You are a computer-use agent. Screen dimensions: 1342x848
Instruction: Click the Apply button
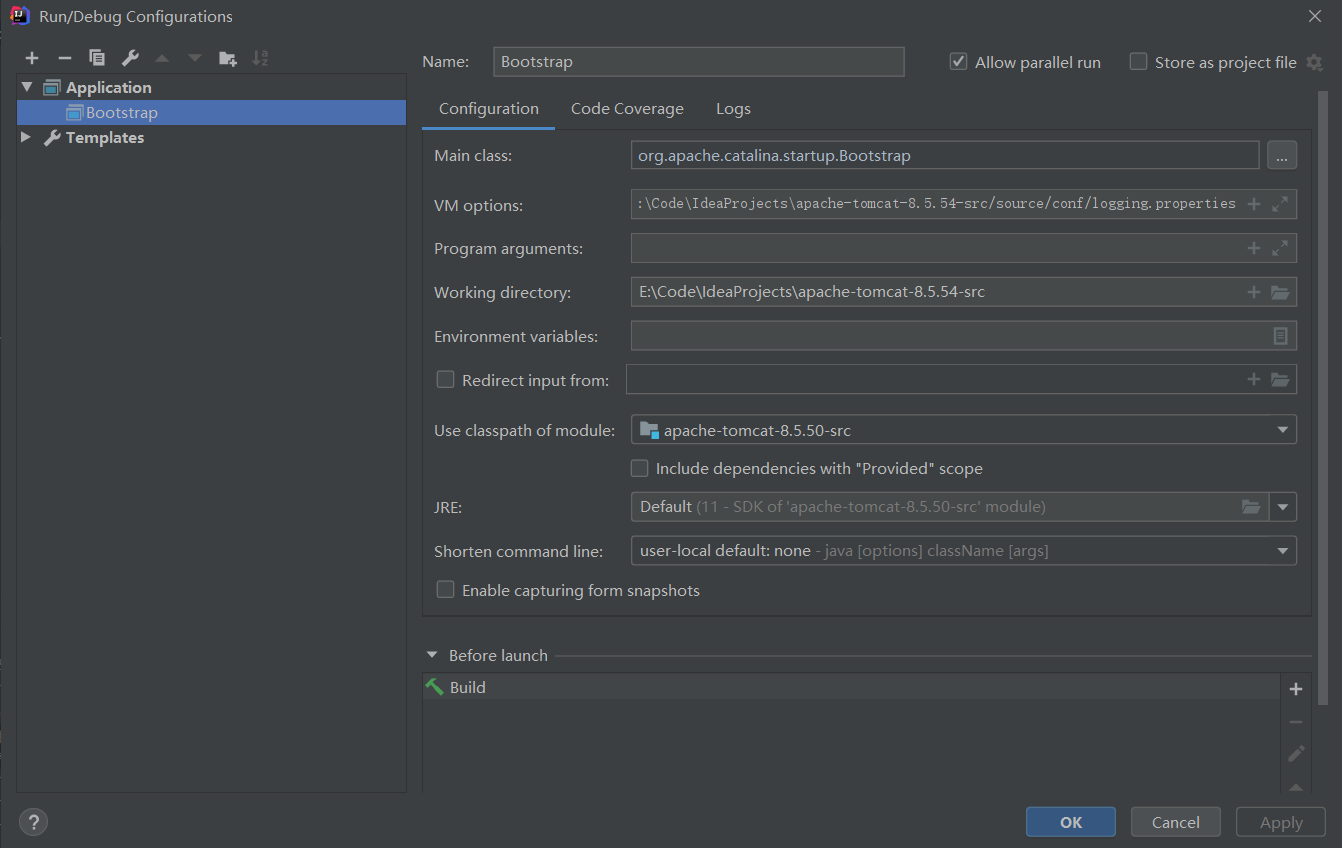1281,822
